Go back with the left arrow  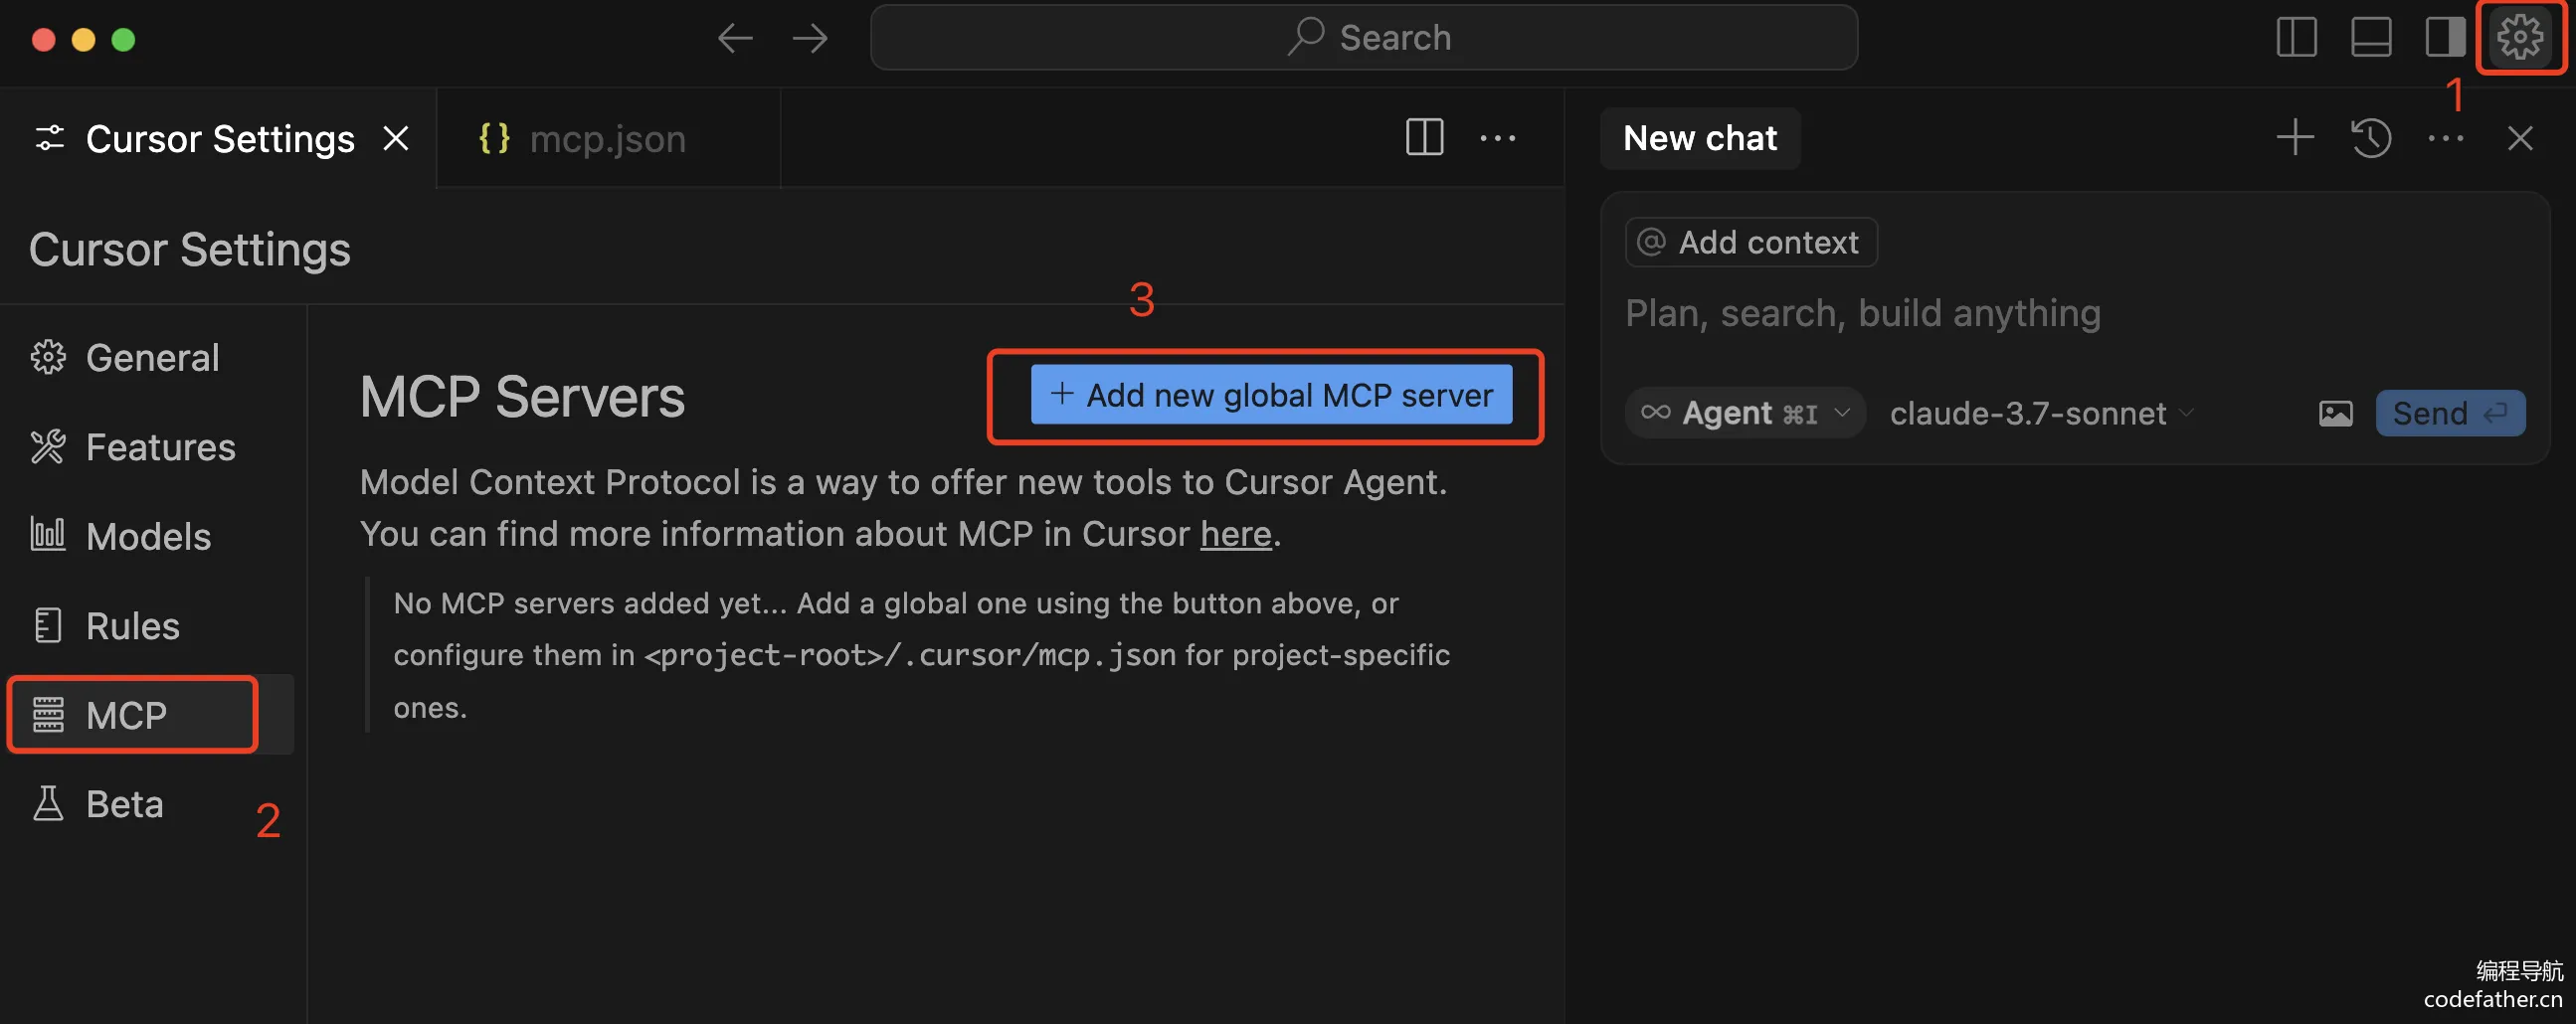coord(735,39)
